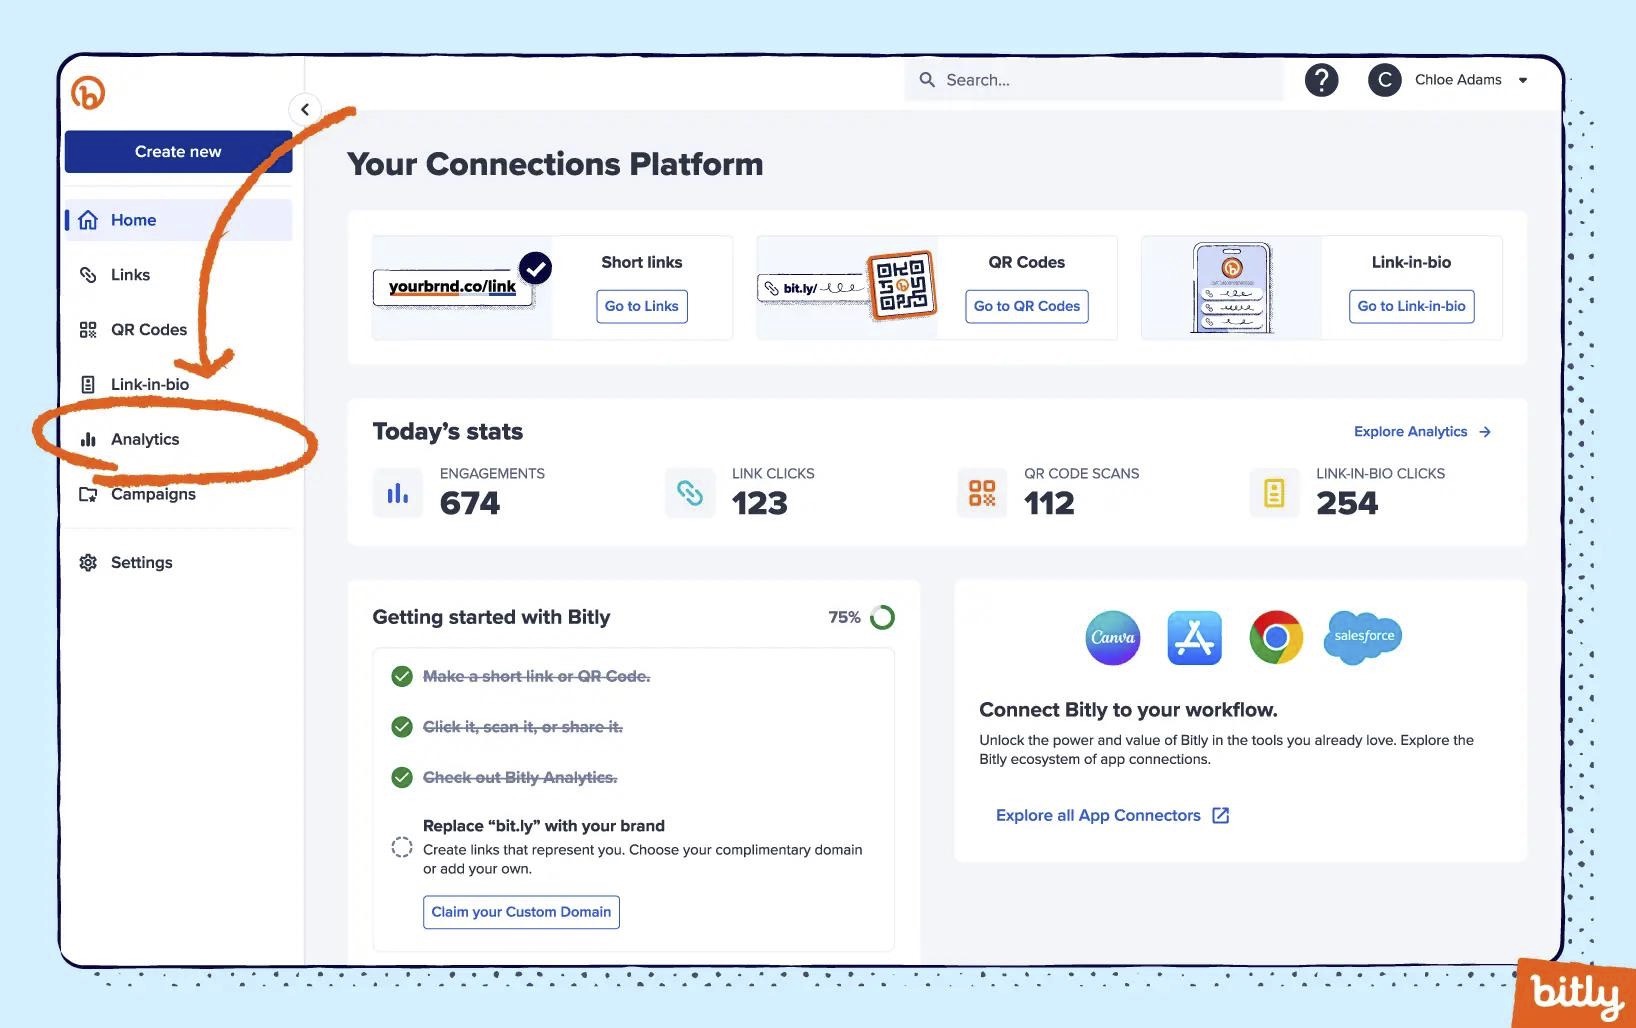Click the Create new button
The height and width of the screenshot is (1028, 1636).
[178, 151]
